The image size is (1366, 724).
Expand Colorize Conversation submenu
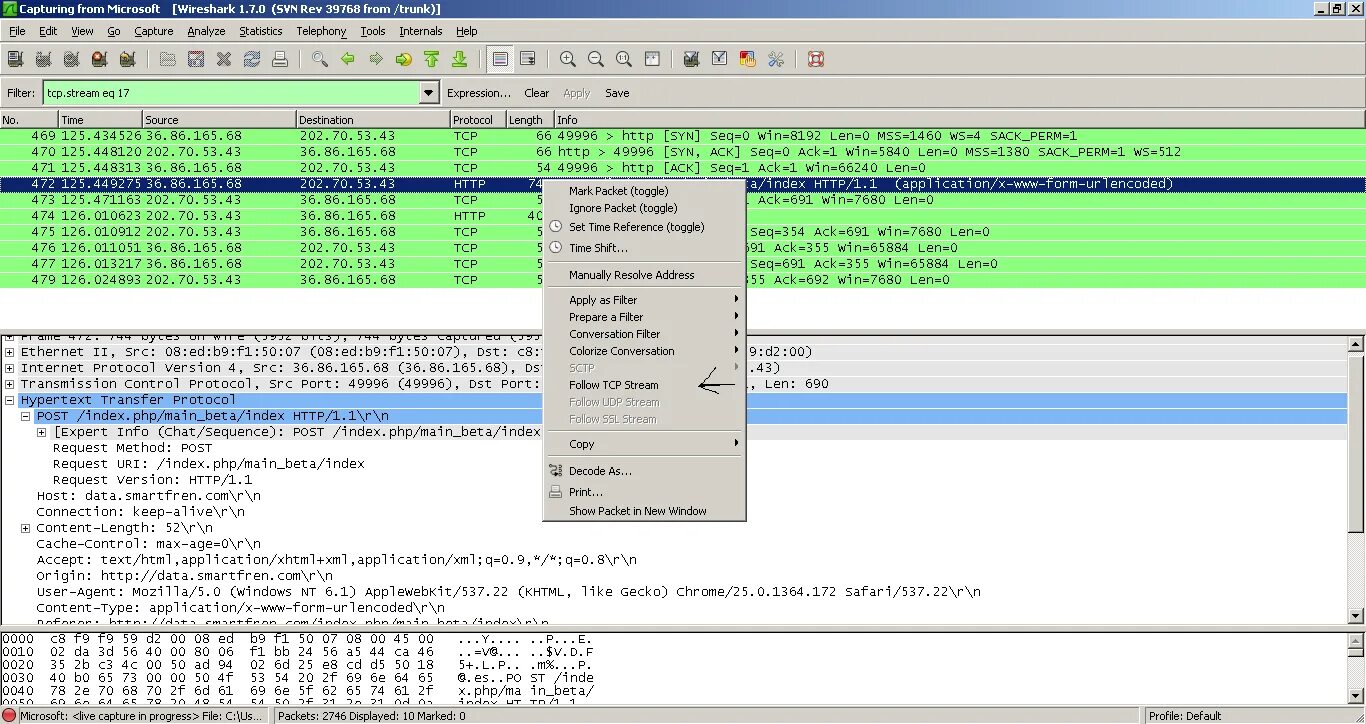(x=645, y=351)
